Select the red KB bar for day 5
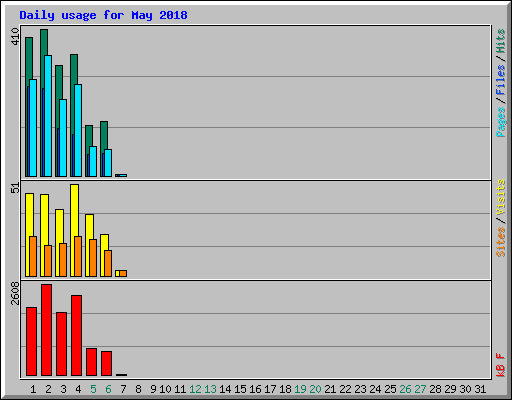 click(91, 362)
